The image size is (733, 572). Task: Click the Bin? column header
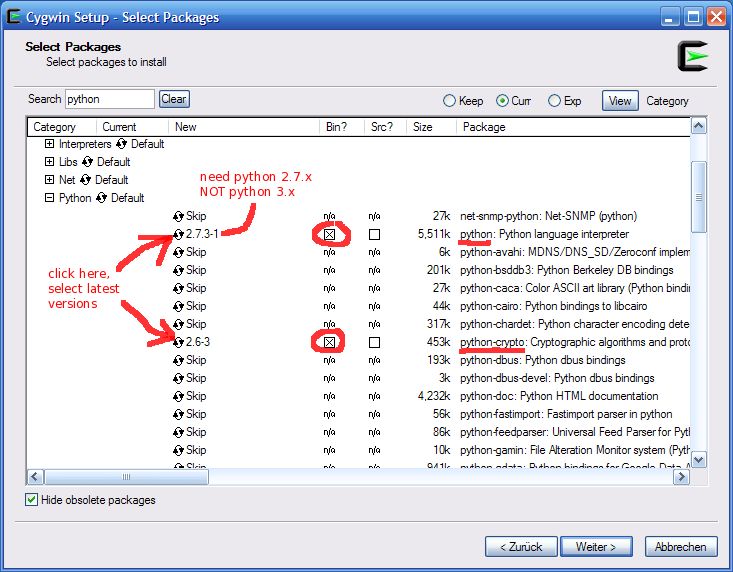point(342,127)
